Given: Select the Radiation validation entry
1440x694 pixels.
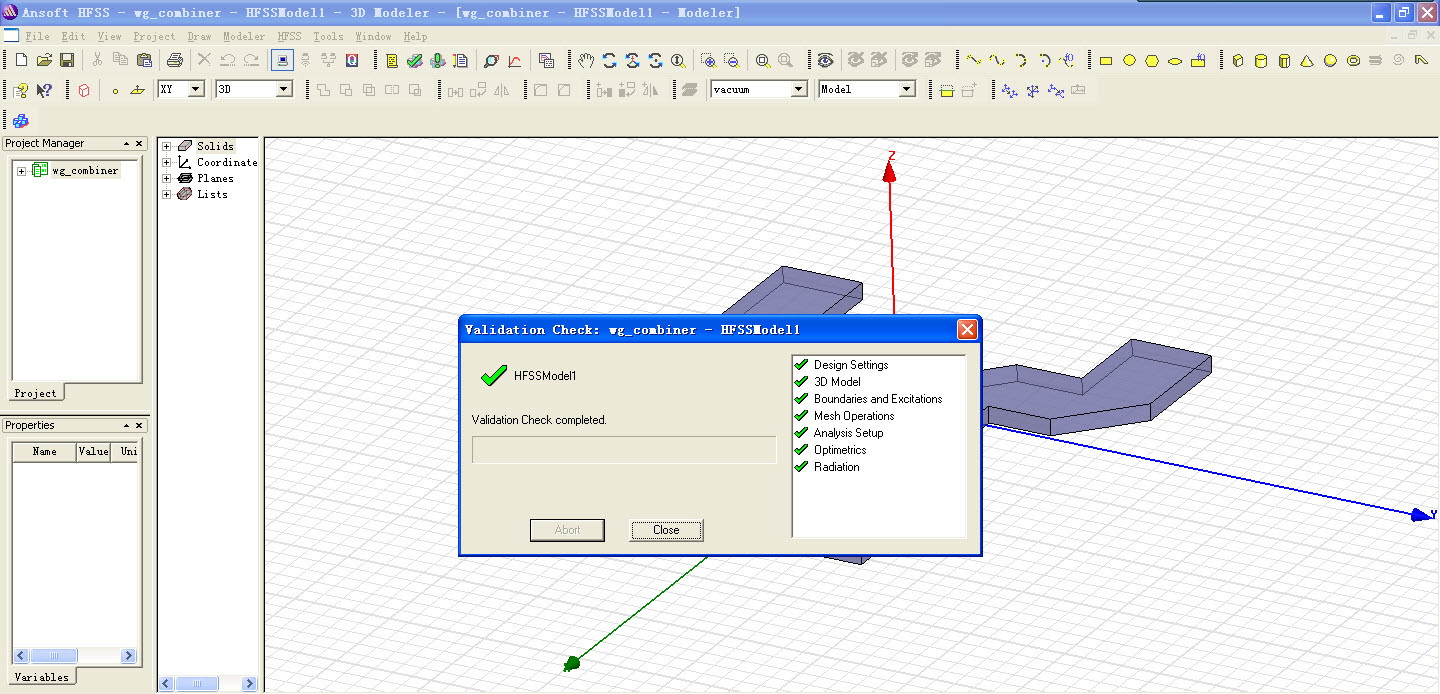Looking at the screenshot, I should [826, 467].
